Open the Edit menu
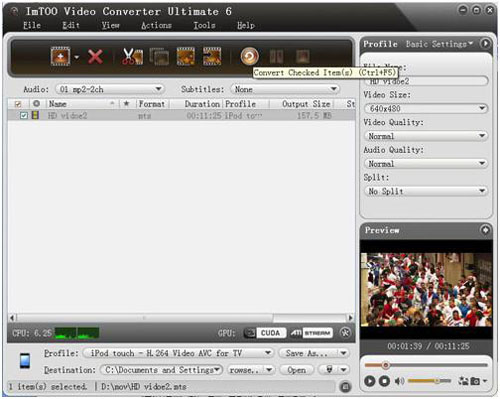 [71, 25]
